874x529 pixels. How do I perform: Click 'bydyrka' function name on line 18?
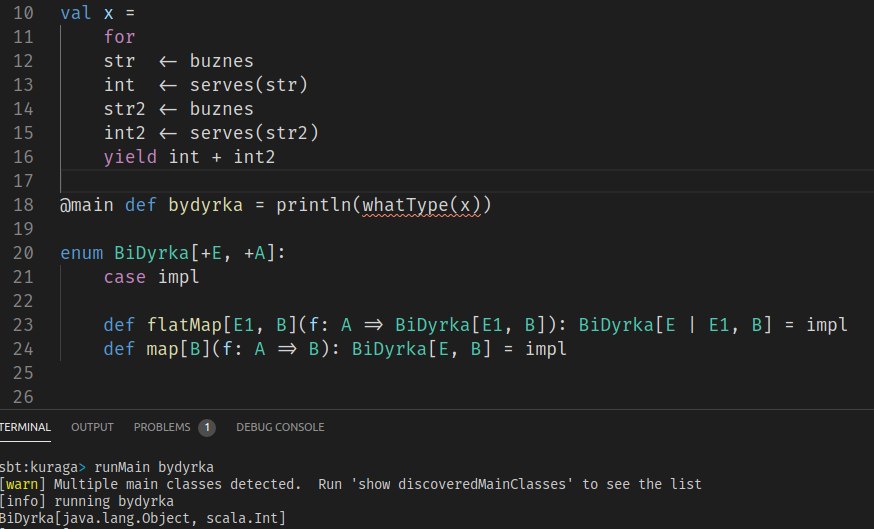(x=205, y=205)
